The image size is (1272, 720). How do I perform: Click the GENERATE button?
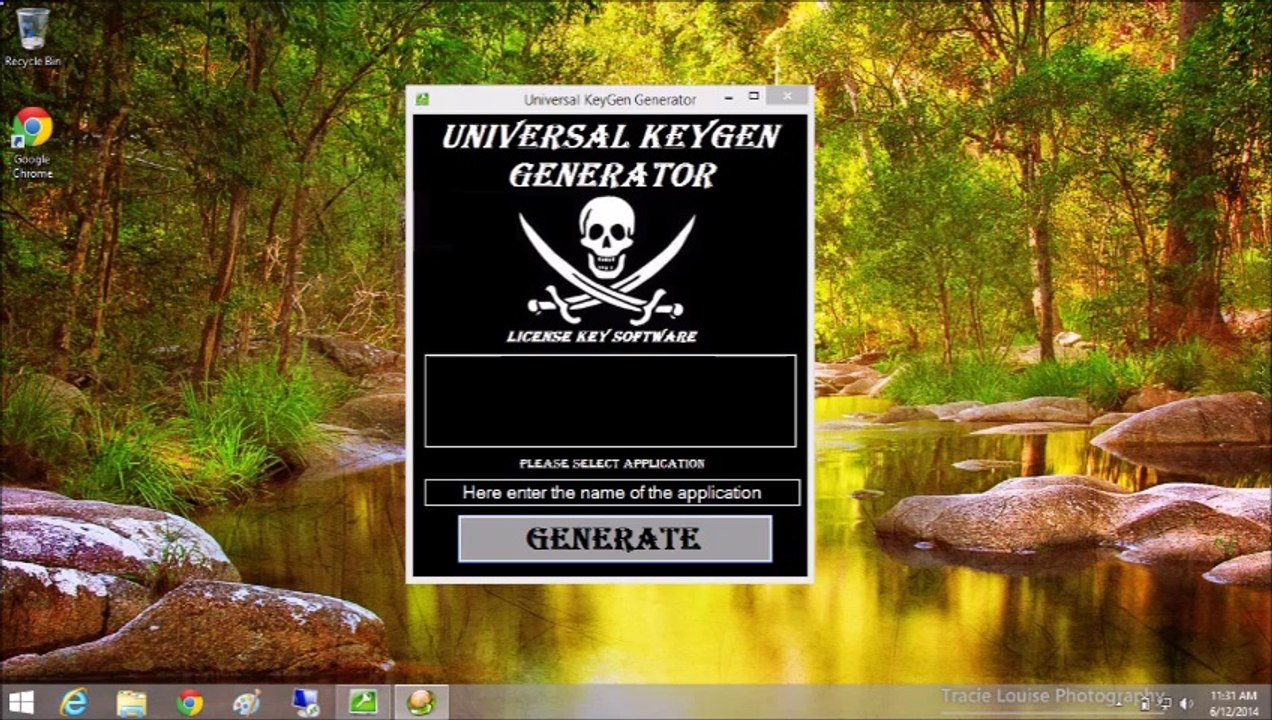[615, 539]
